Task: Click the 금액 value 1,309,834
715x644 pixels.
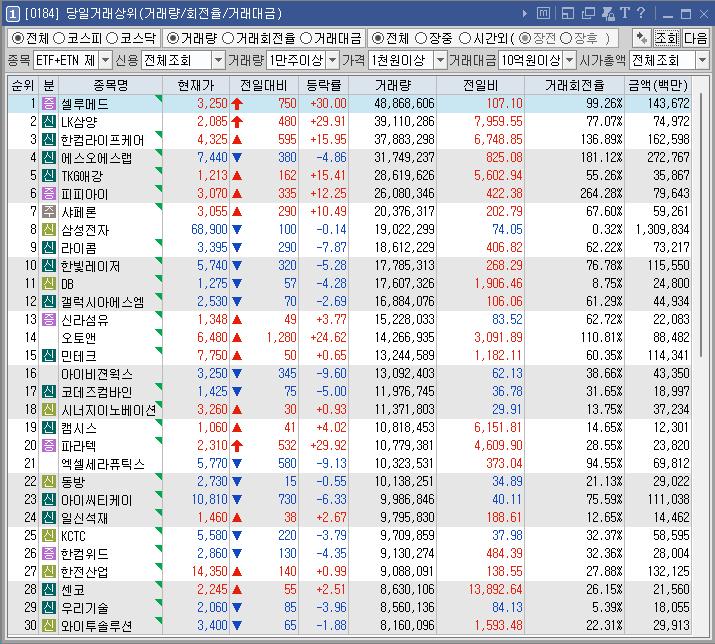Action: [x=662, y=229]
